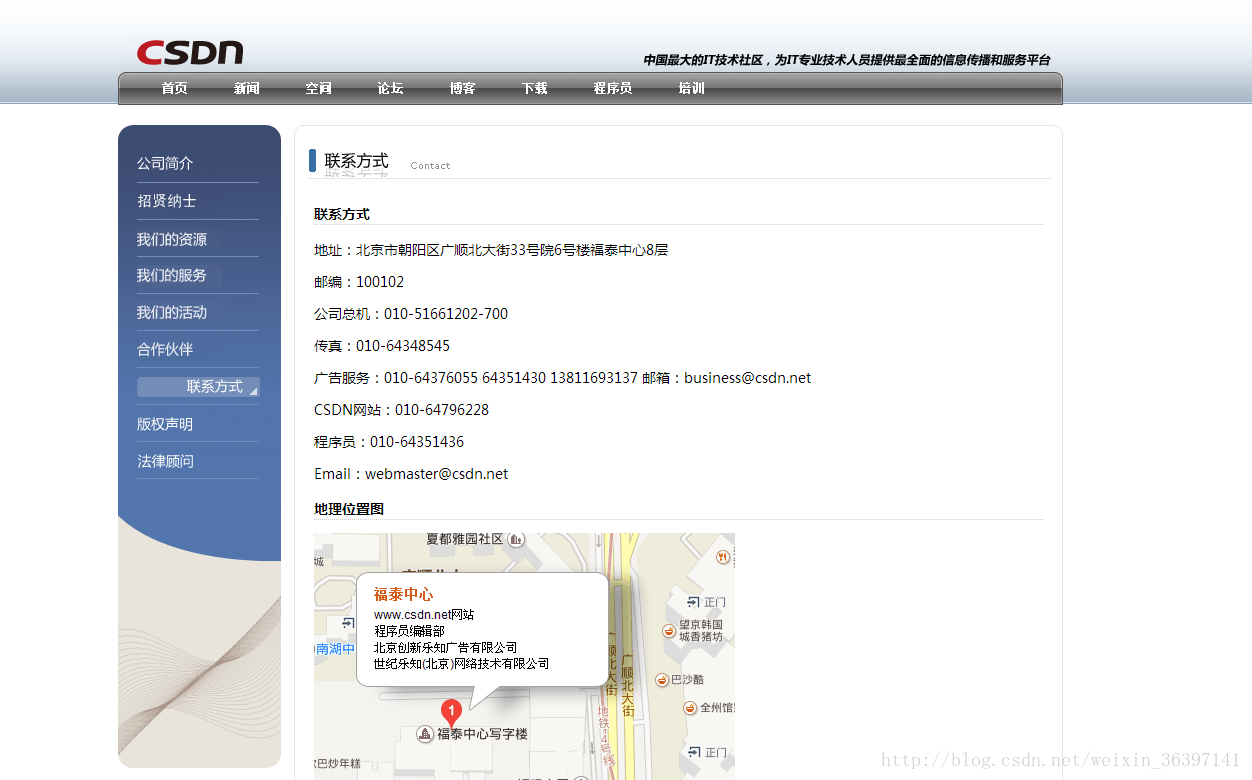Click the 福泰中心 title in map popup
Image resolution: width=1252 pixels, height=780 pixels.
[x=403, y=594]
